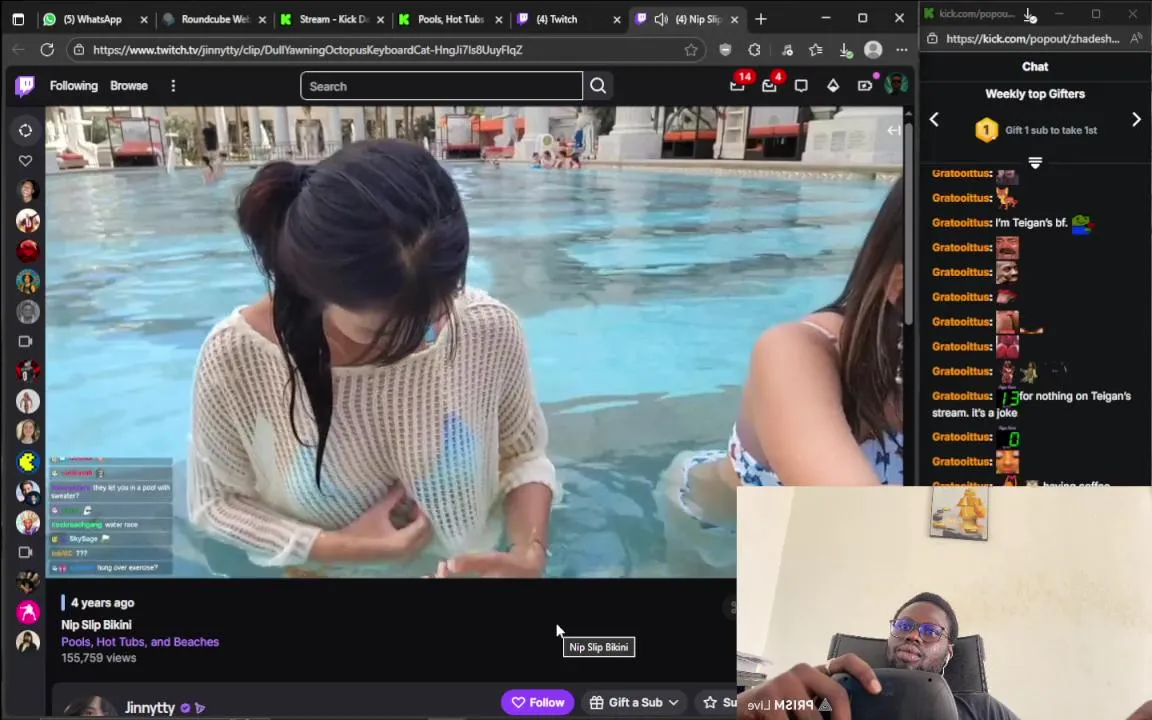Open the Jinnytty channel name
The image size is (1152, 720).
[150, 708]
